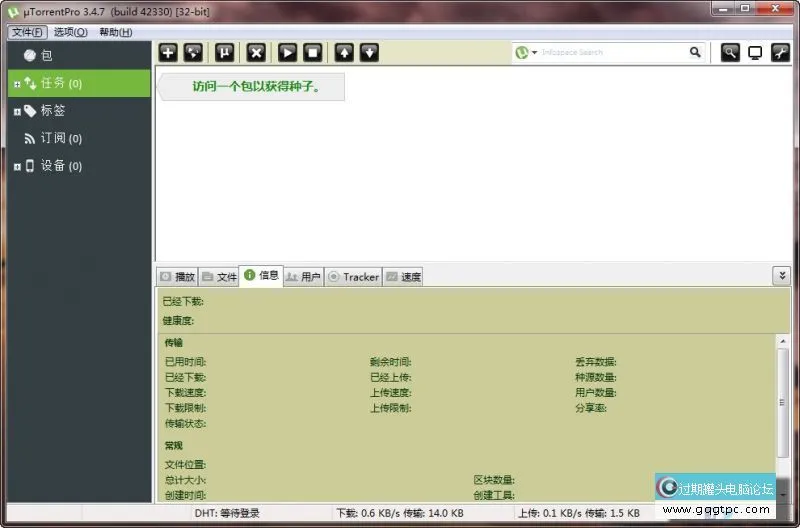Click the Remove torrent X icon
Viewport: 800px width, 528px height.
[256, 52]
